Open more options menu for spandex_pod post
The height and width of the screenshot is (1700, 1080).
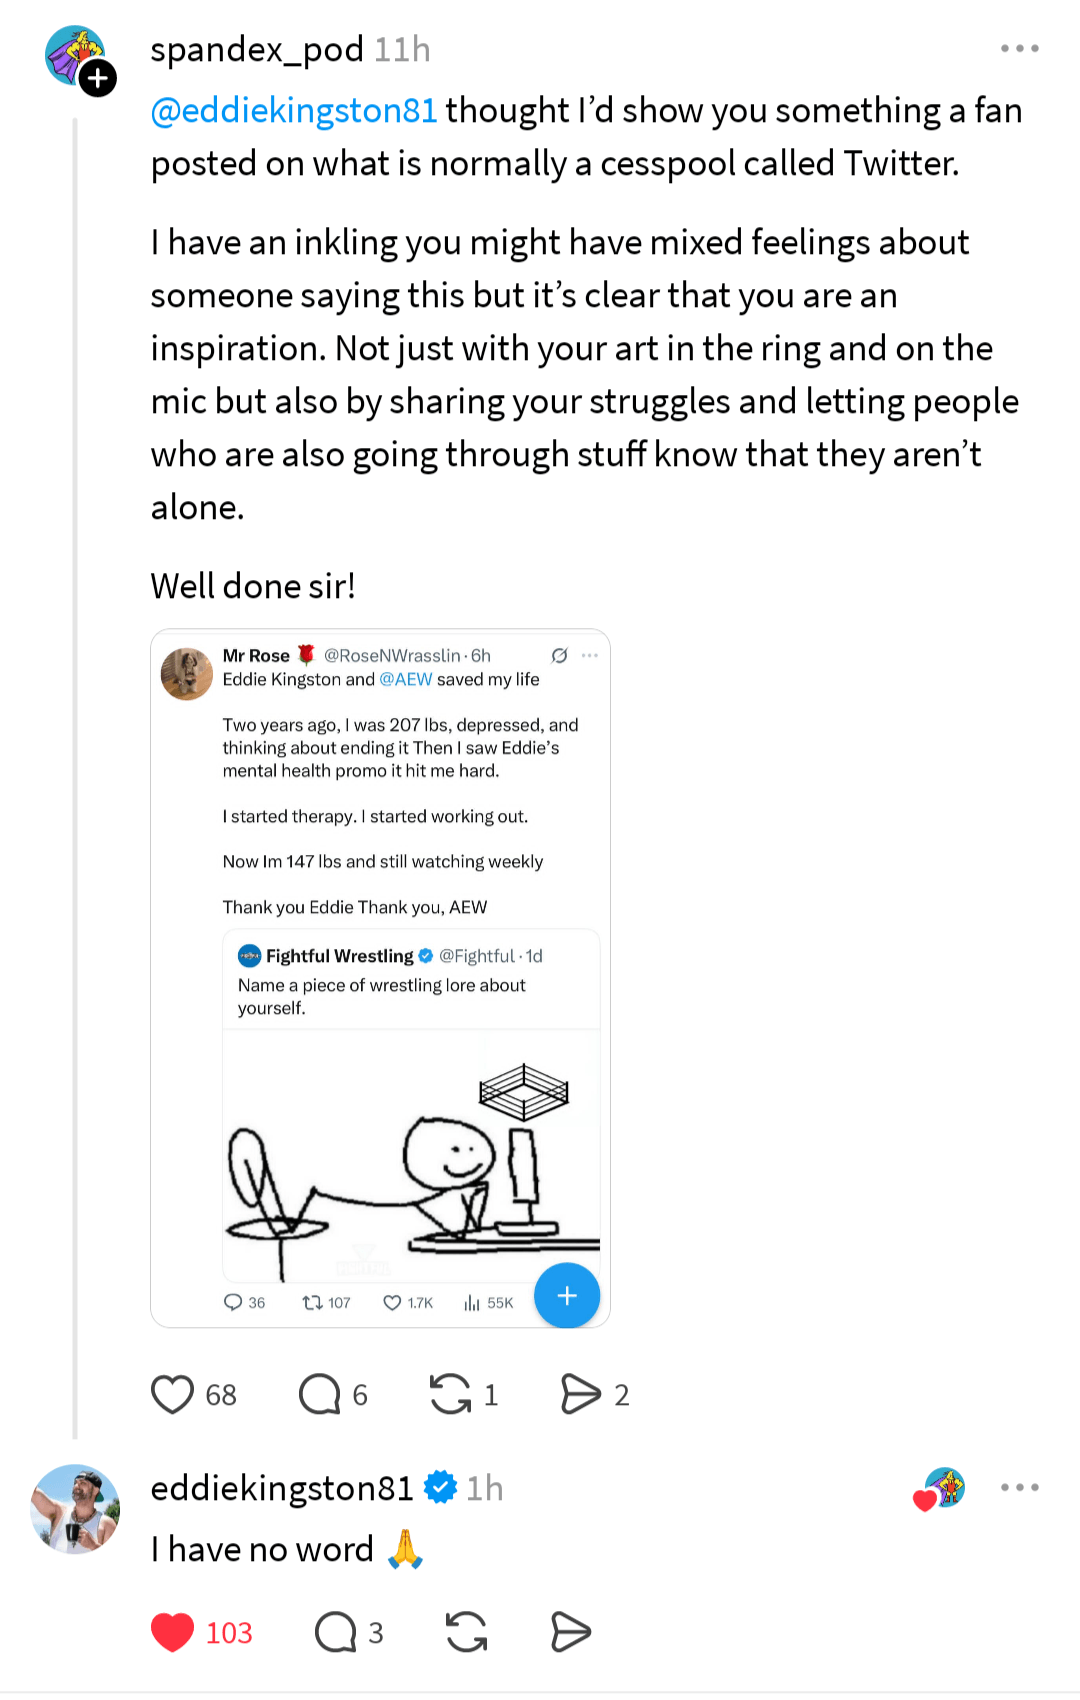[1019, 48]
